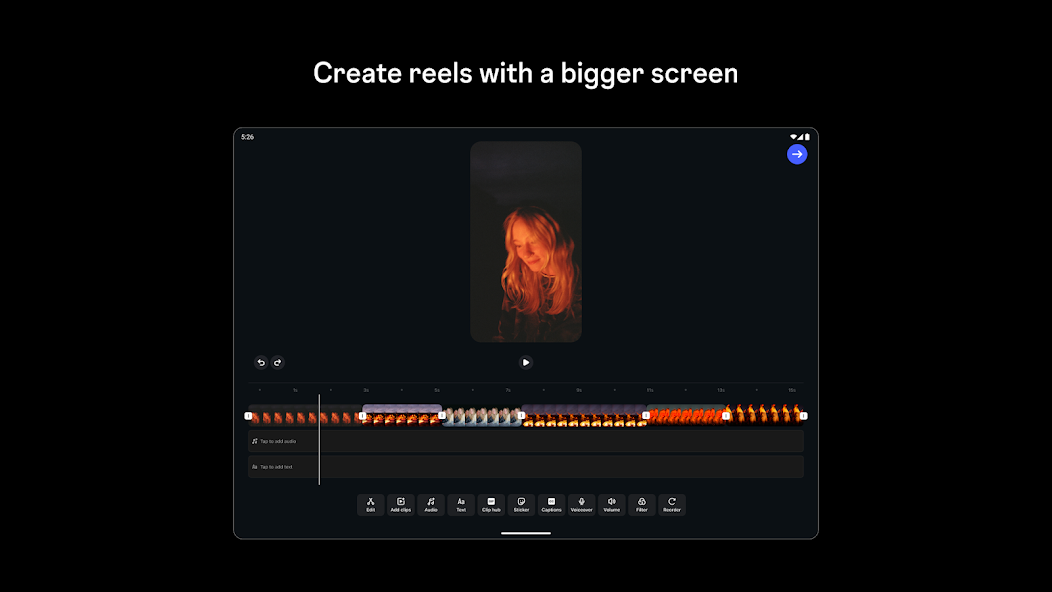This screenshot has width=1052, height=592.
Task: Open the Captions tool
Action: click(x=551, y=505)
